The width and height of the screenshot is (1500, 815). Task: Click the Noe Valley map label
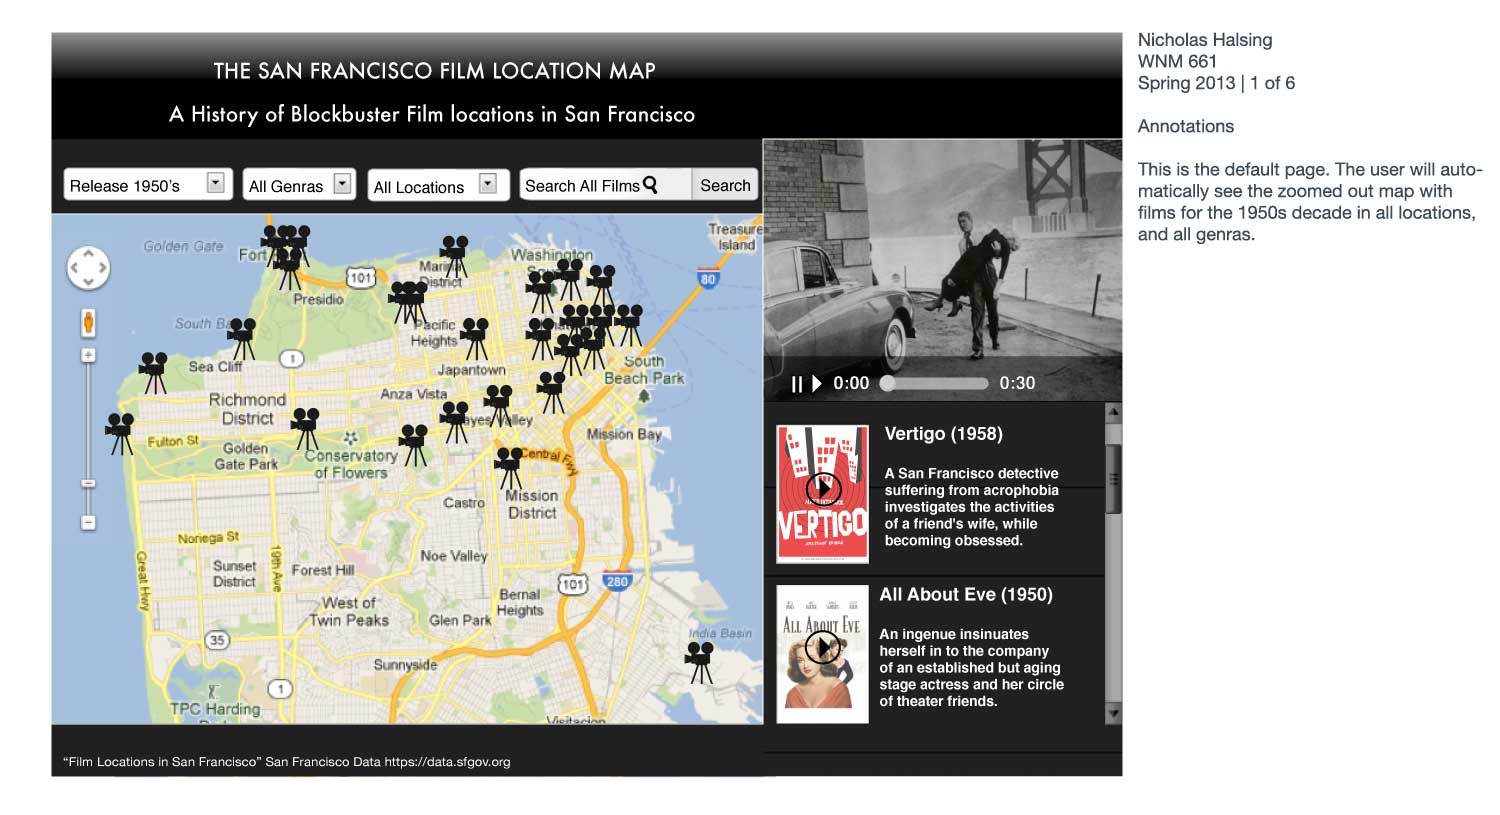tap(454, 556)
